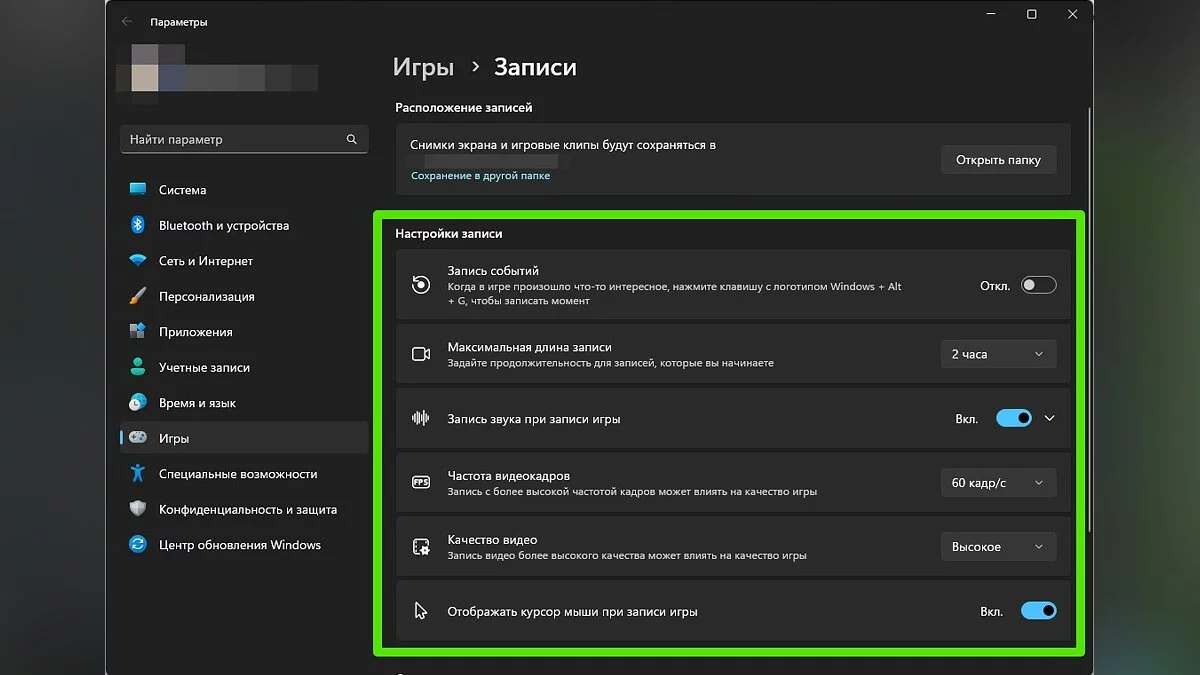Click the Персонализация paintbrush icon
This screenshot has width=1200, height=675.
pyautogui.click(x=138, y=297)
